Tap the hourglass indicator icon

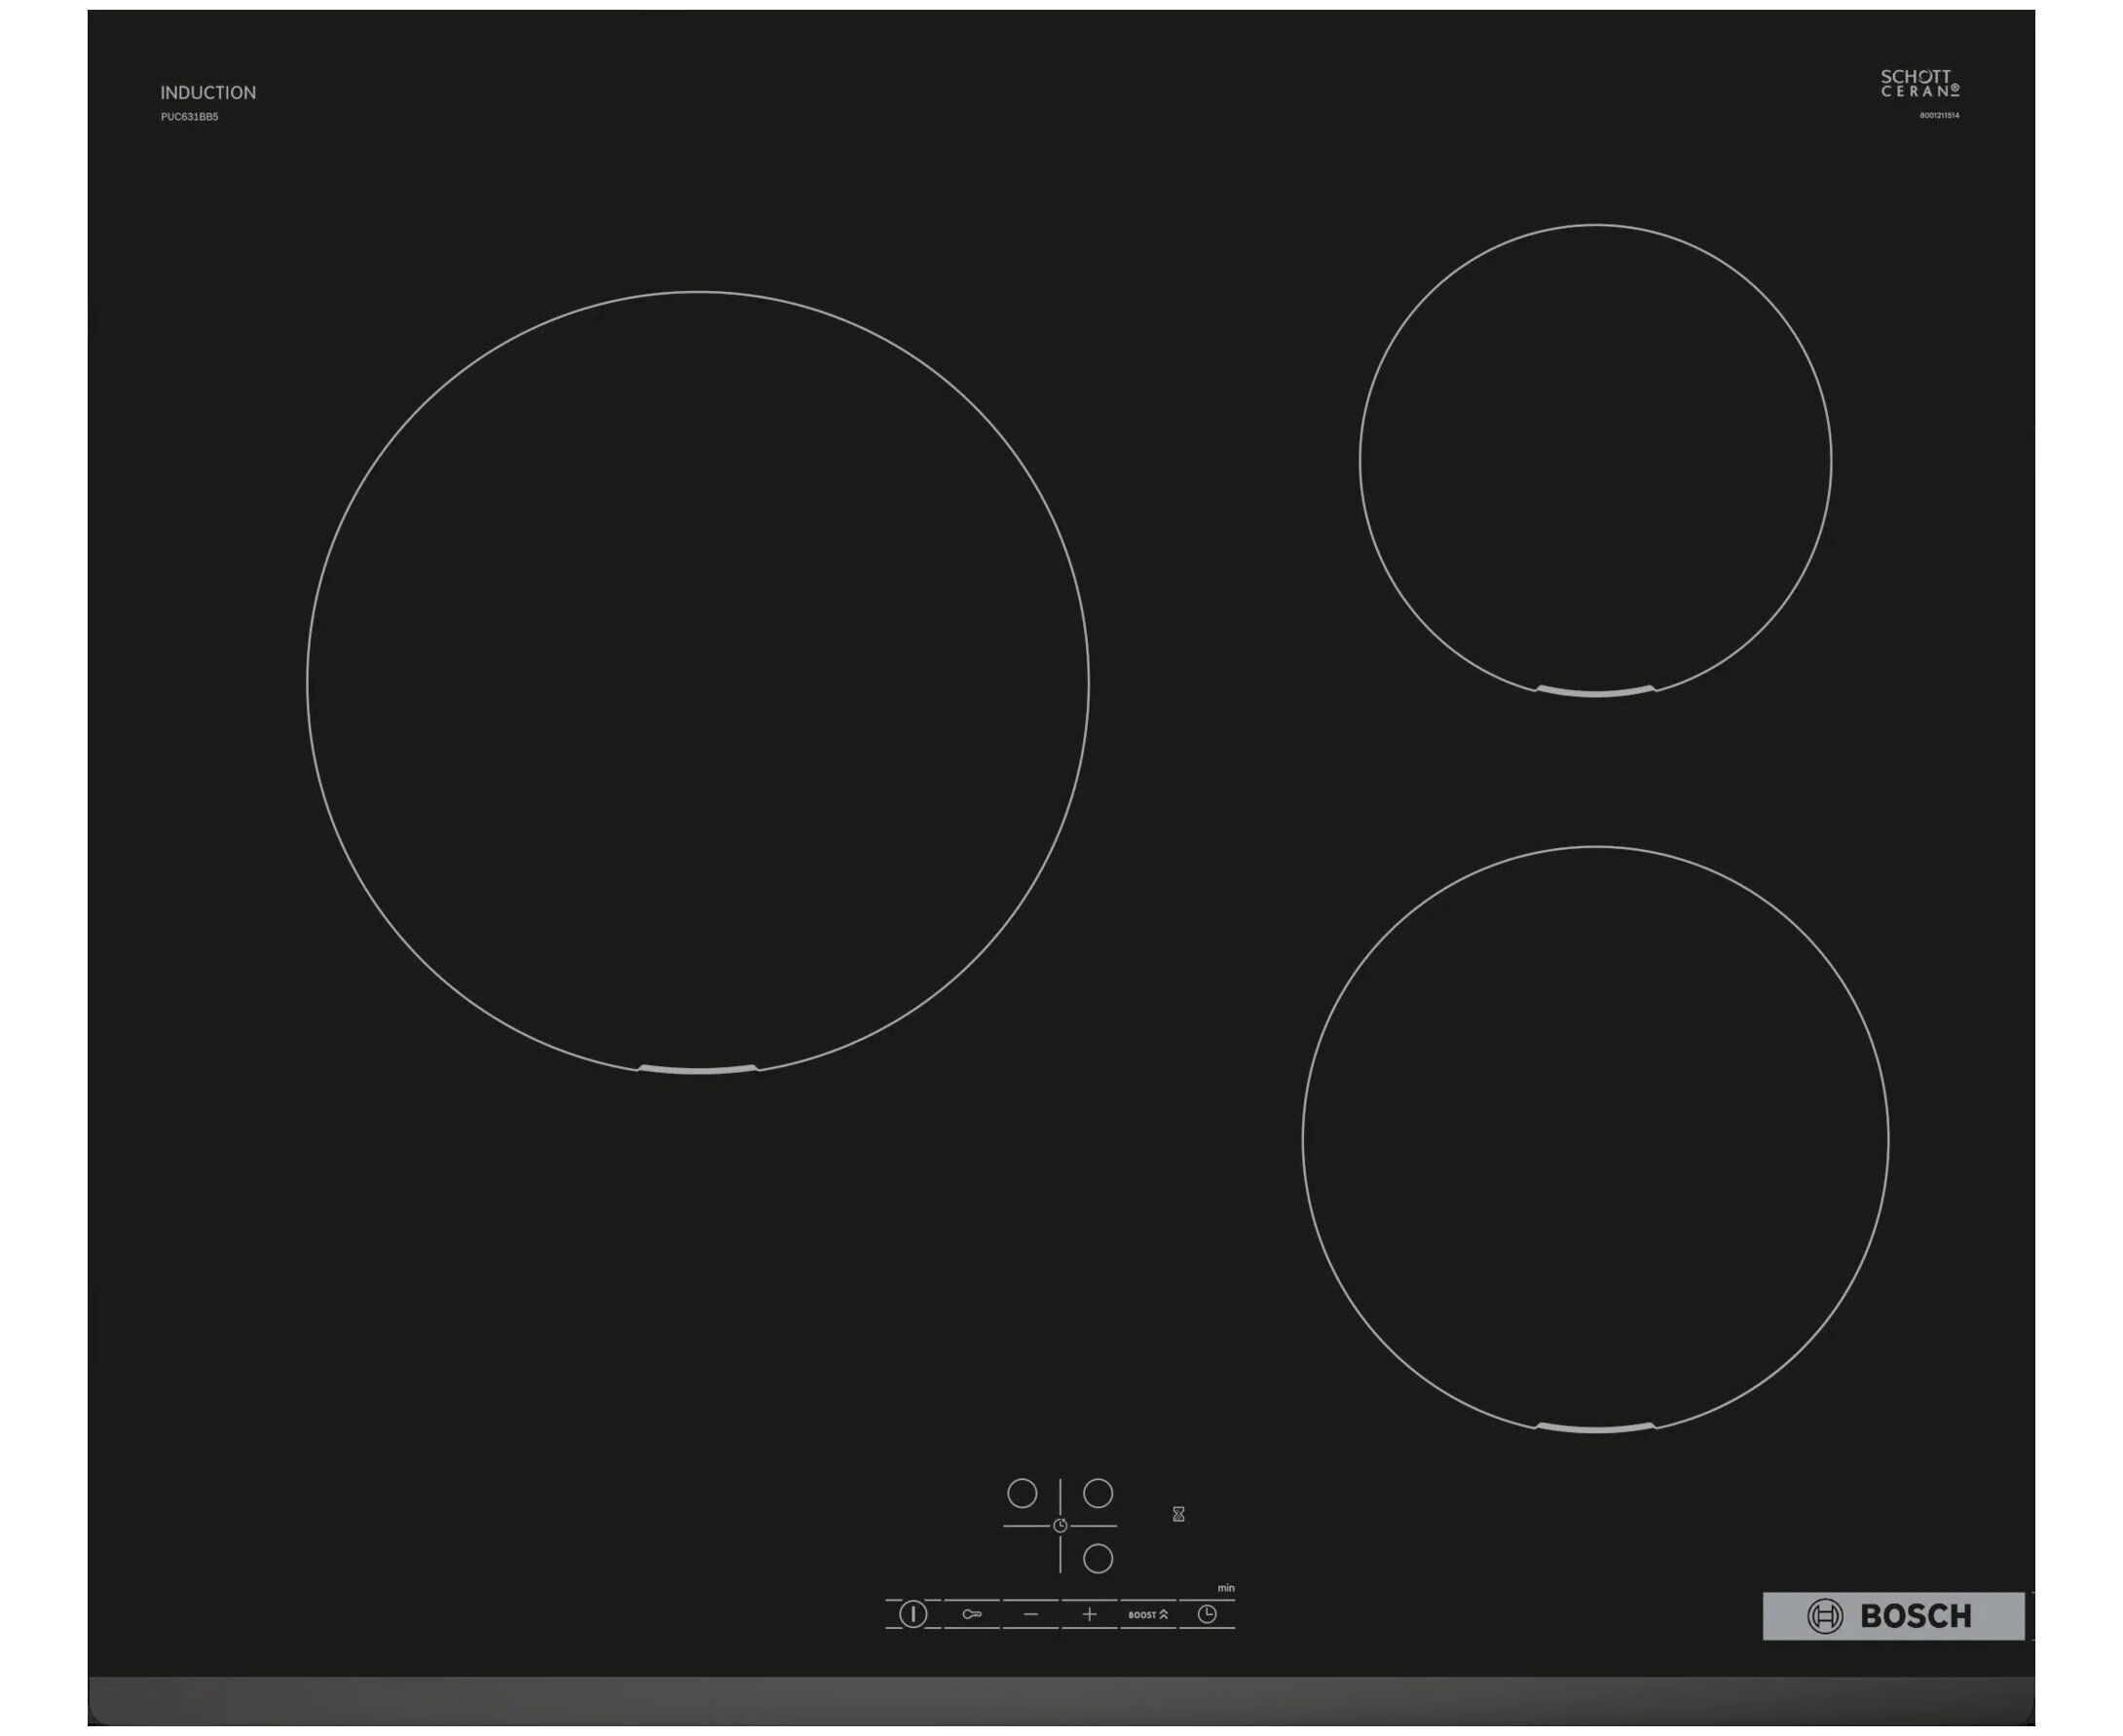click(x=1178, y=1515)
